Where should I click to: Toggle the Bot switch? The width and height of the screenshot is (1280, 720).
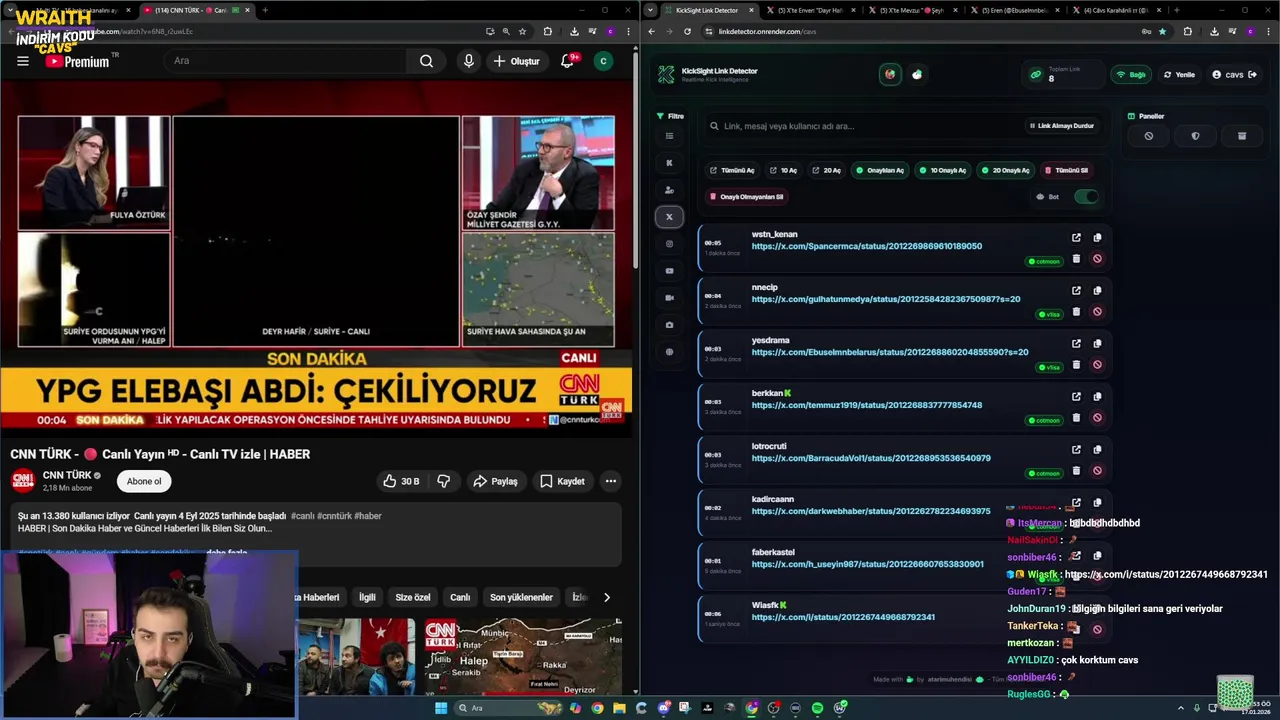[x=1085, y=197]
